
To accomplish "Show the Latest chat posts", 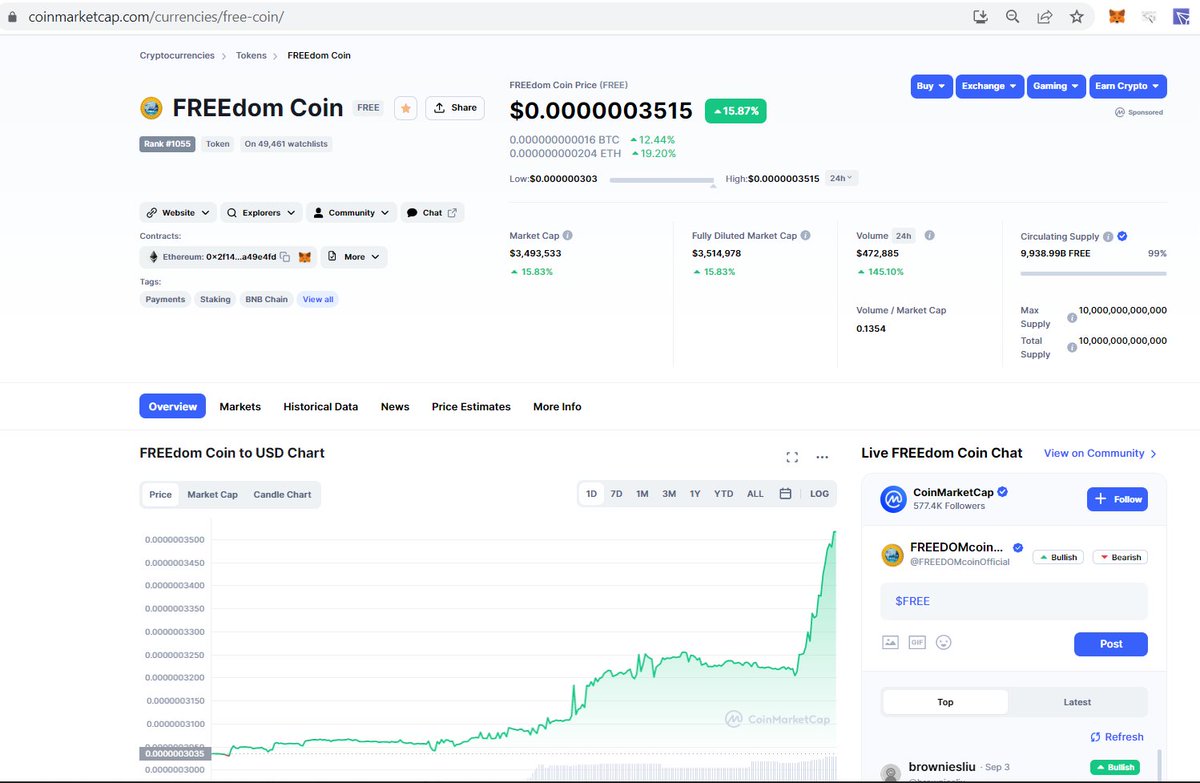I will (1077, 702).
